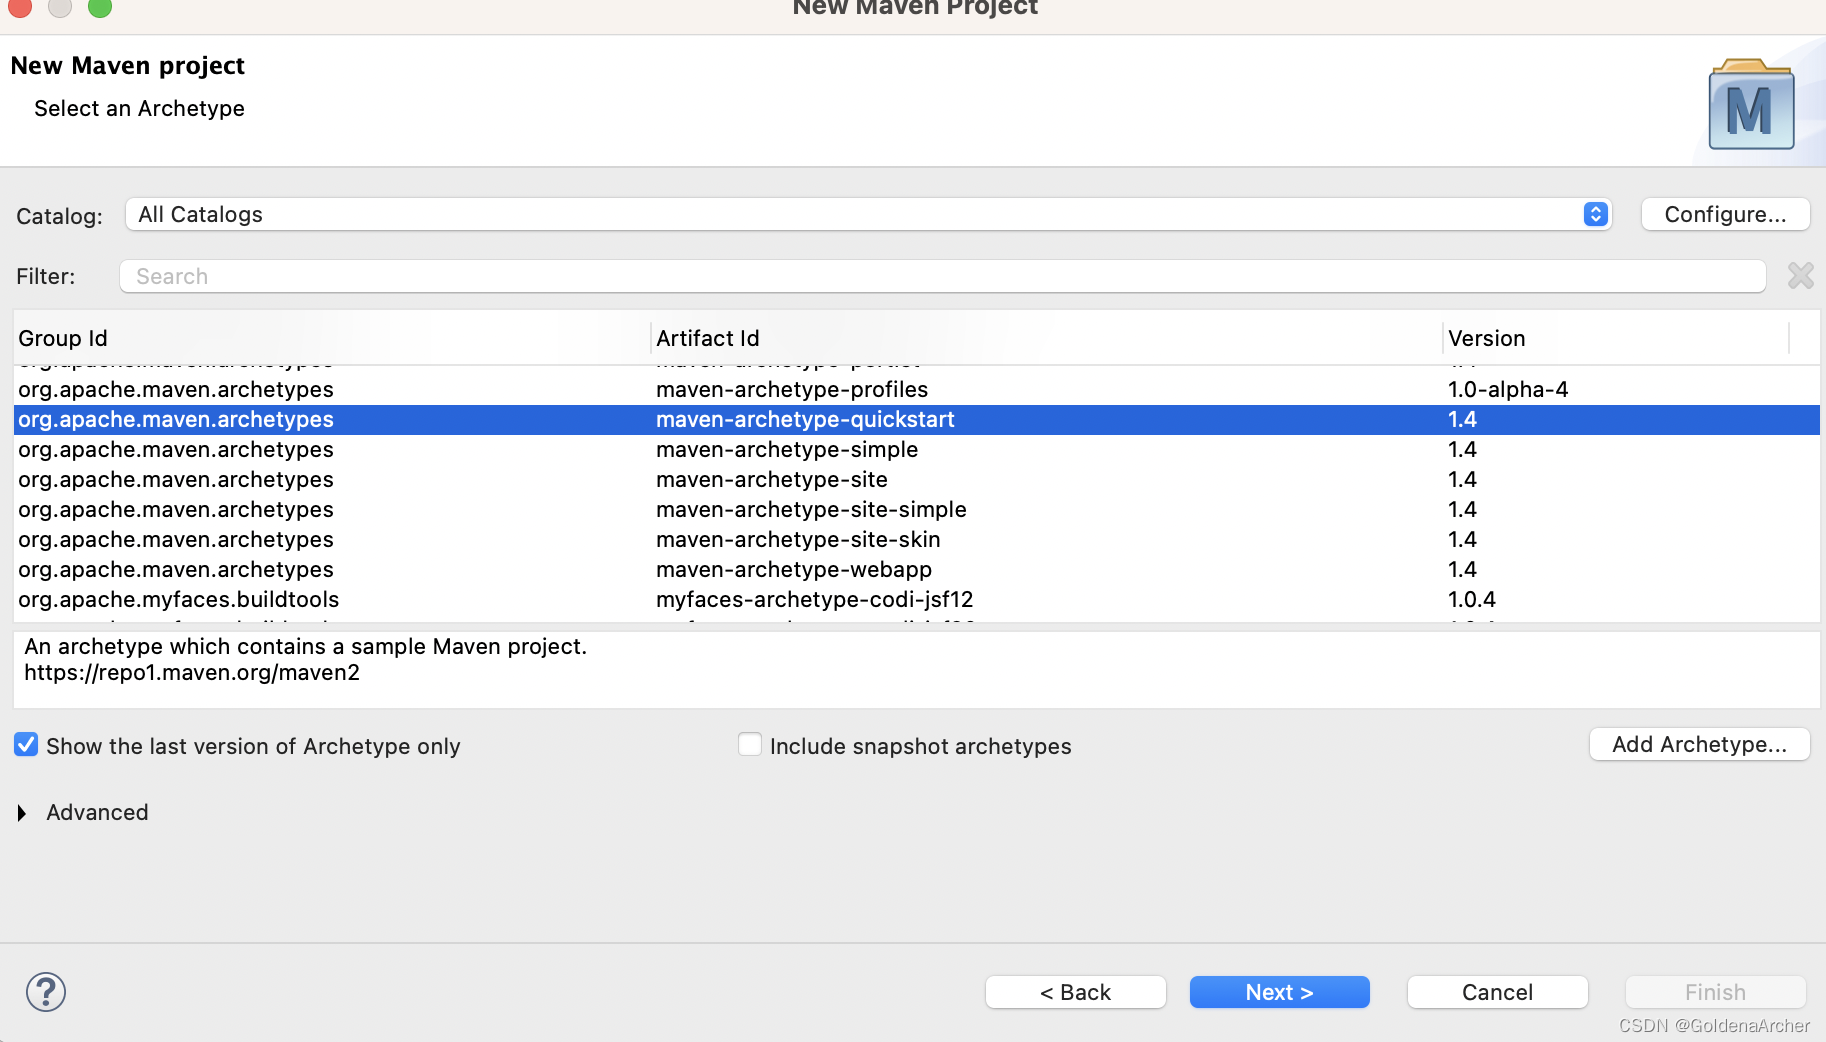The image size is (1826, 1042).
Task: Proceed with the Next button
Action: pyautogui.click(x=1279, y=992)
